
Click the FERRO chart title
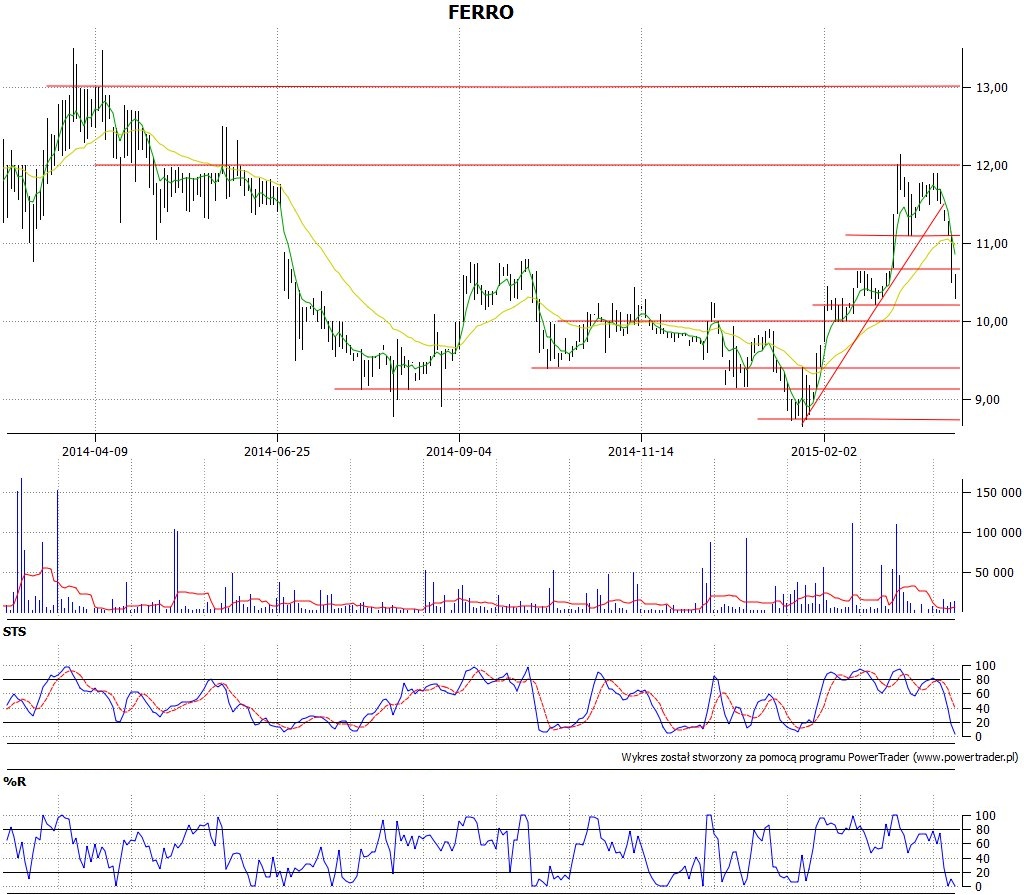[481, 12]
